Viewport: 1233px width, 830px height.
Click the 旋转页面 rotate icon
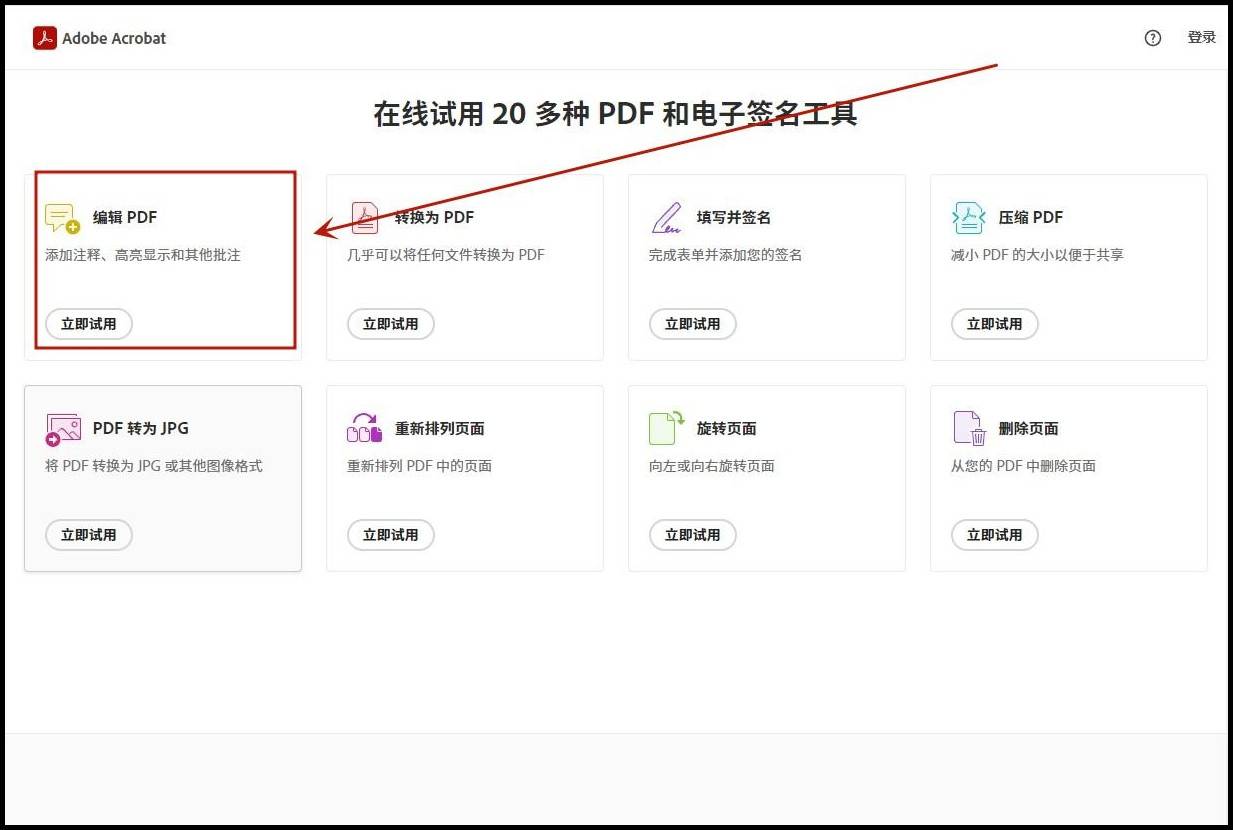(x=666, y=427)
